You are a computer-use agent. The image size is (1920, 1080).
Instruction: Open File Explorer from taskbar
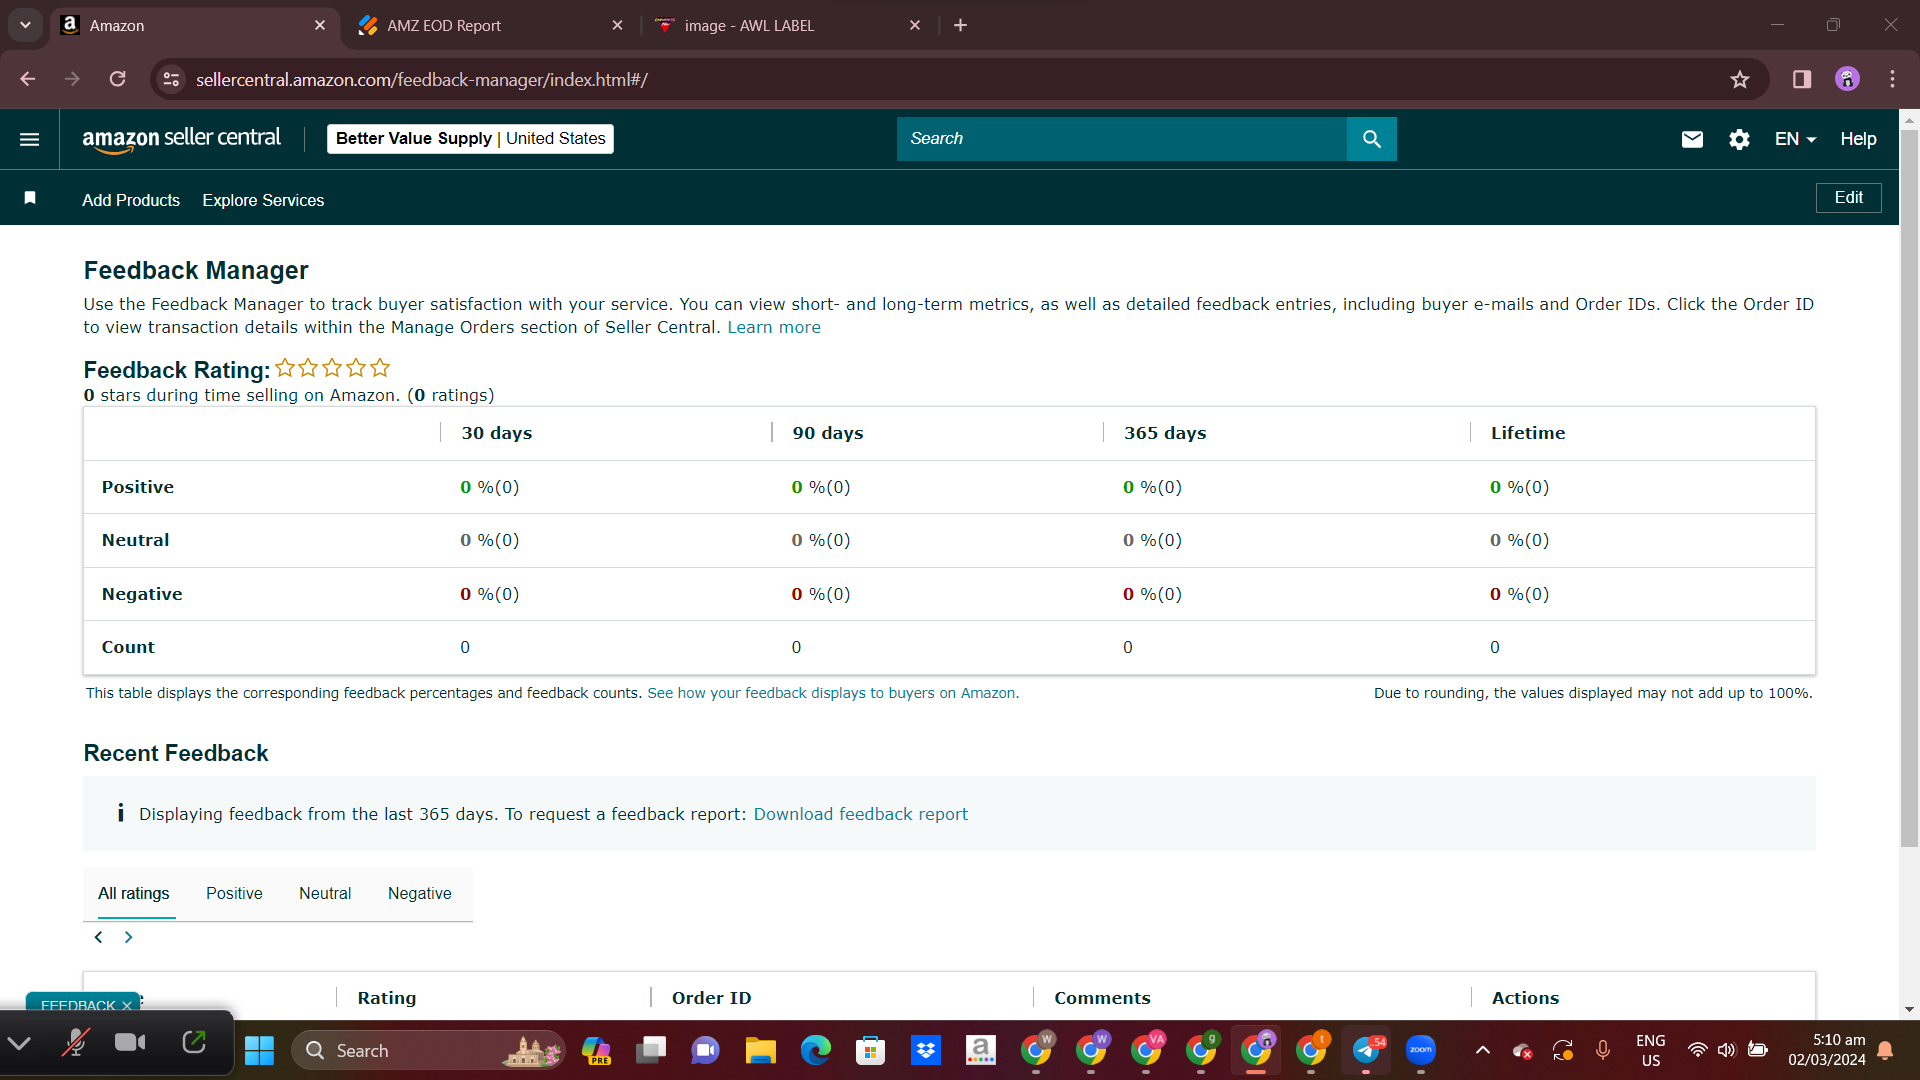[x=760, y=1050]
